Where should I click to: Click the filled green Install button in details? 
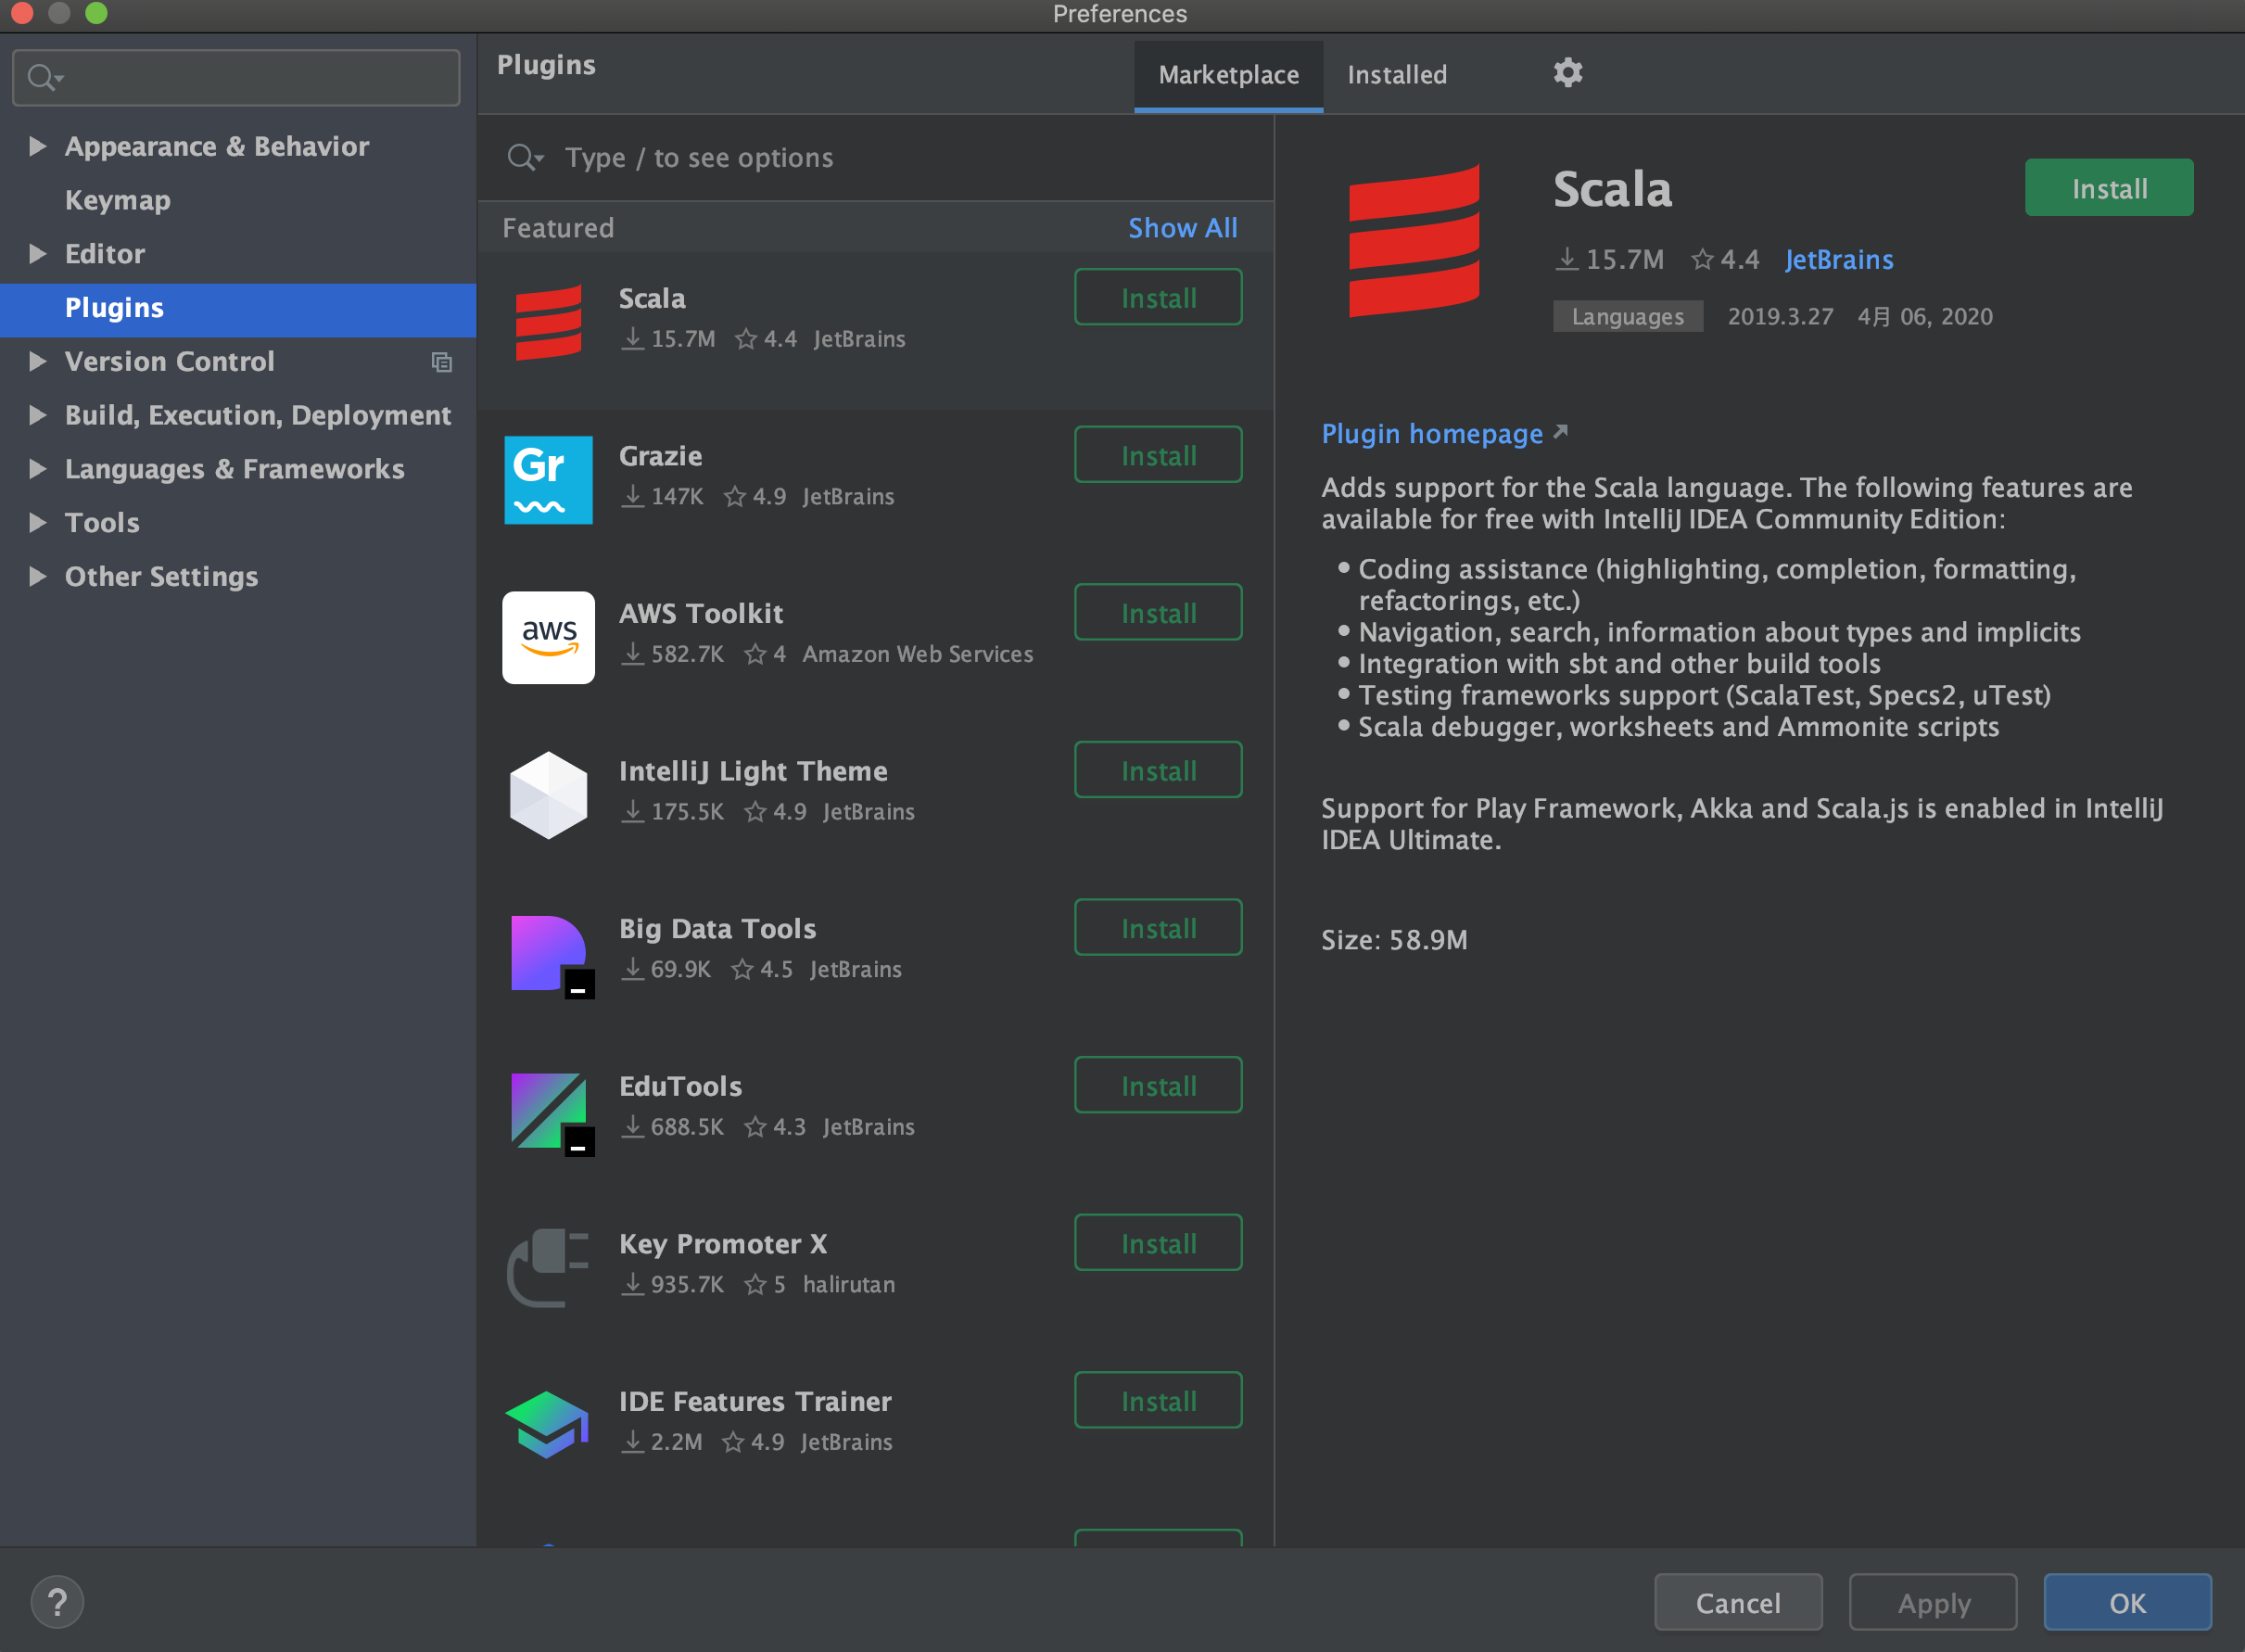click(x=2109, y=188)
